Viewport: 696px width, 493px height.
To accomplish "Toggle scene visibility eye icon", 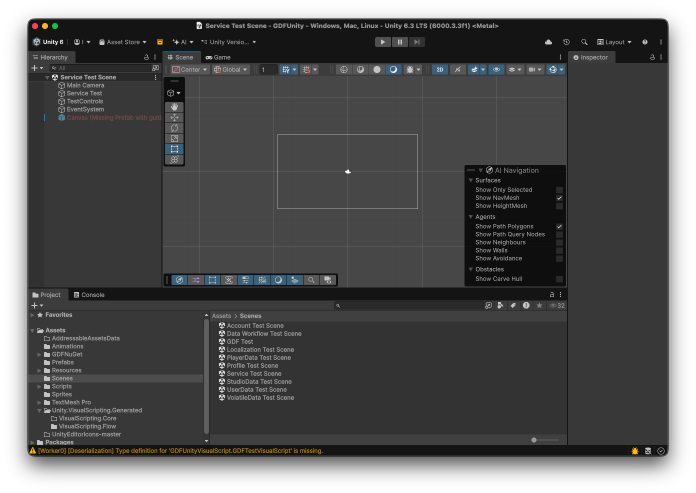I will 496,70.
